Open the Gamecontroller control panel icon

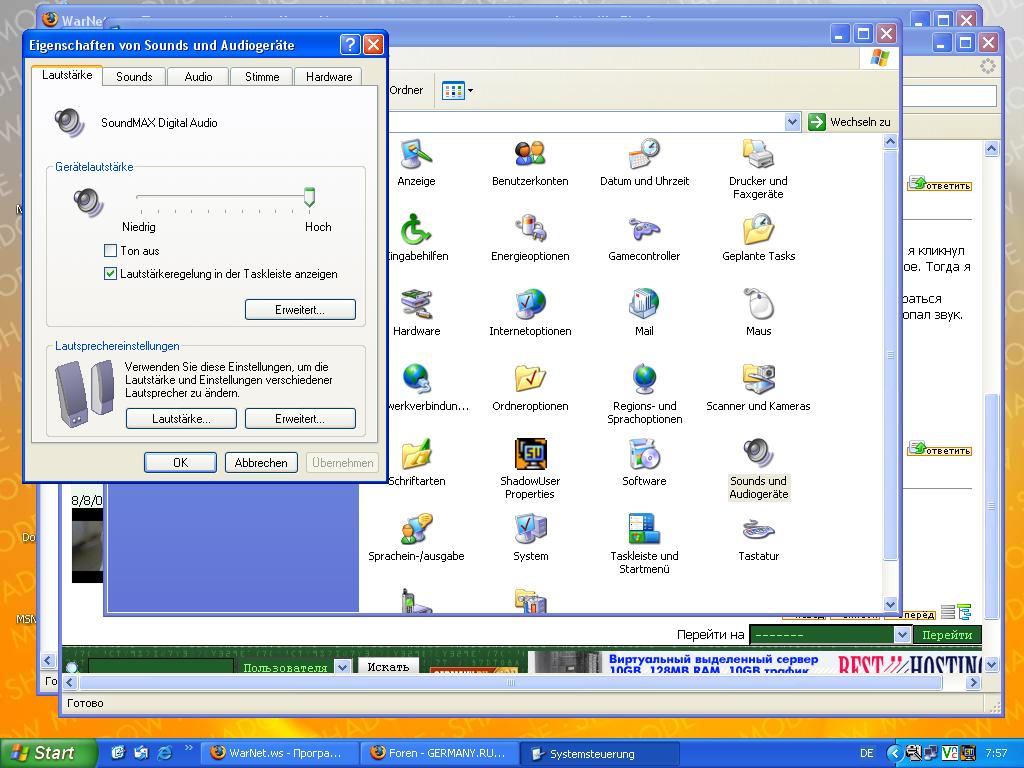click(644, 231)
